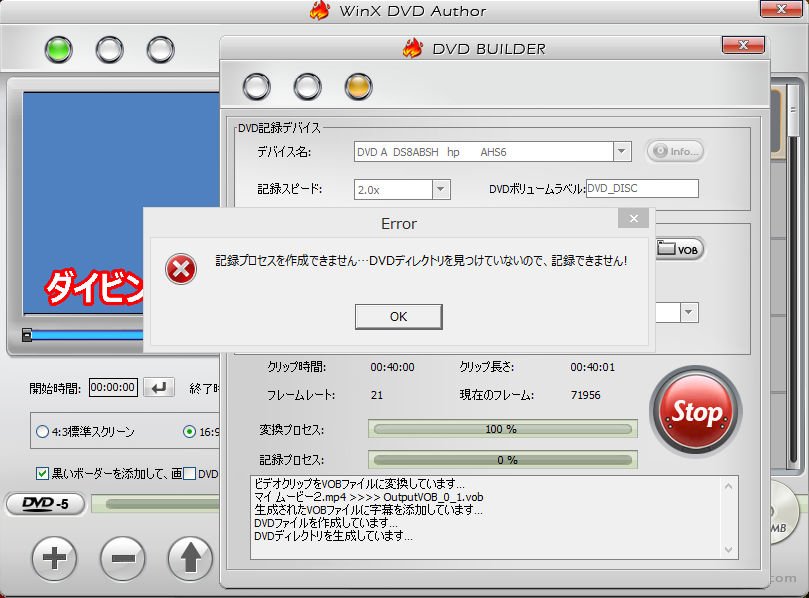Click the クリップ時間 value 00:40:00
Image resolution: width=809 pixels, height=598 pixels.
tap(392, 367)
